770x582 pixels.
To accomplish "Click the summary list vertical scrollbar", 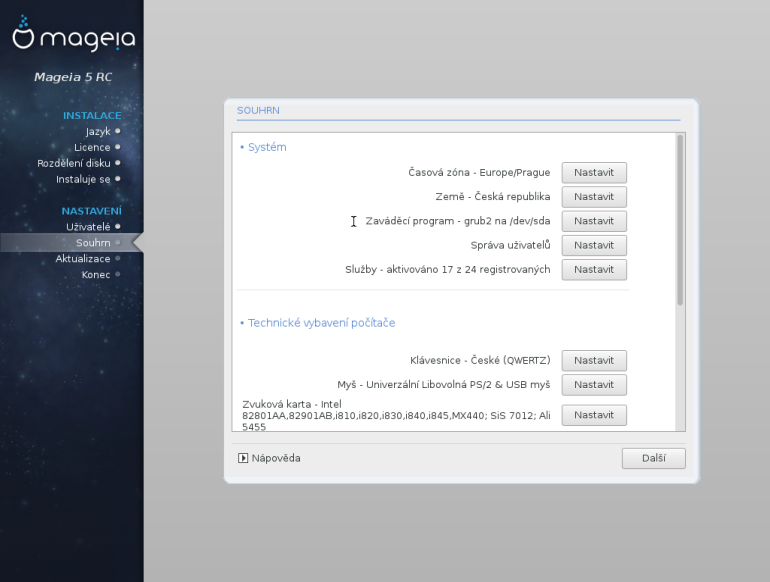I will point(680,220).
